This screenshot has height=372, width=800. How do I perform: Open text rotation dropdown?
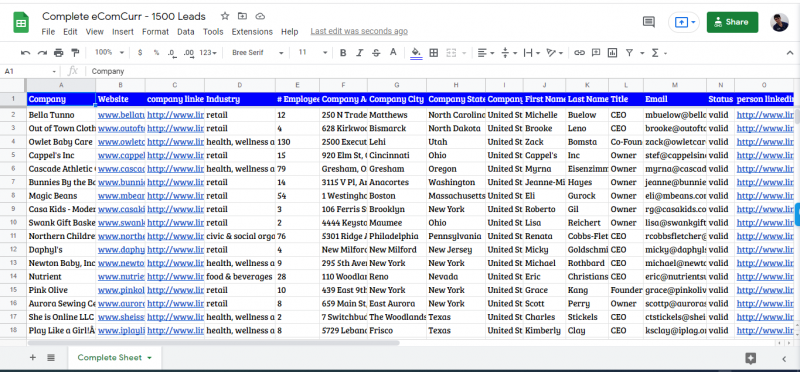[x=555, y=53]
